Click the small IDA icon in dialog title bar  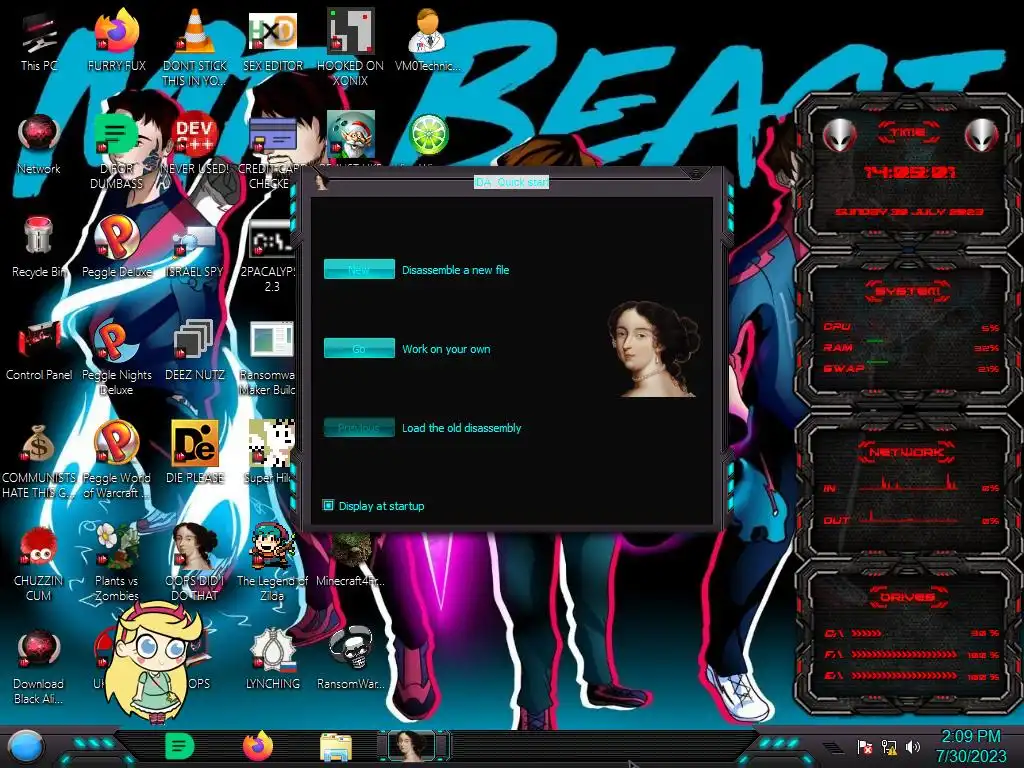321,182
